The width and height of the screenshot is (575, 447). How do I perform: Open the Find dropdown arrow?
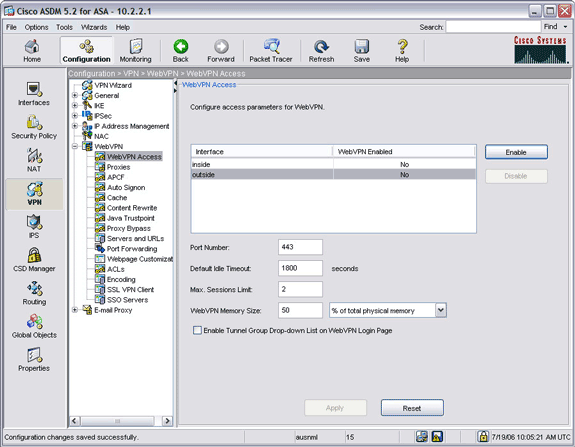(x=565, y=27)
